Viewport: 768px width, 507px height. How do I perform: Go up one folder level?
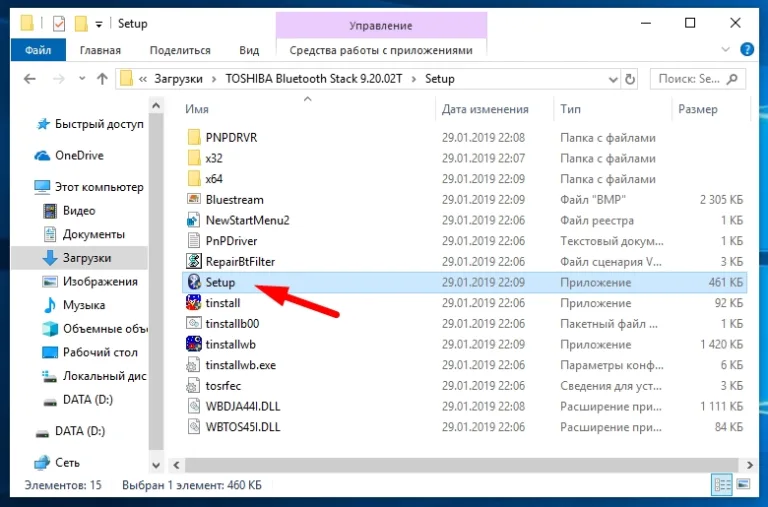(102, 79)
